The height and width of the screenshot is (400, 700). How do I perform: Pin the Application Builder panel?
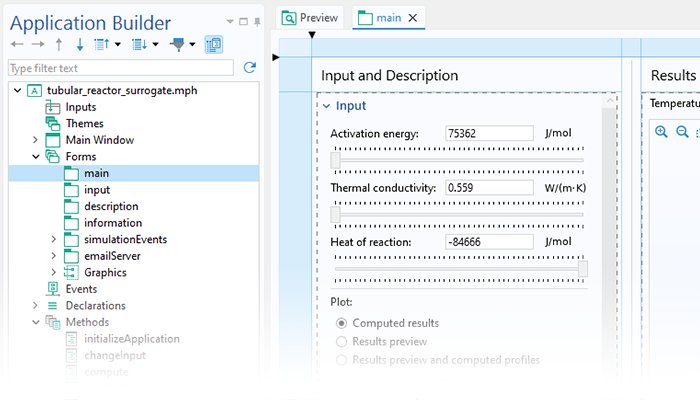click(257, 21)
